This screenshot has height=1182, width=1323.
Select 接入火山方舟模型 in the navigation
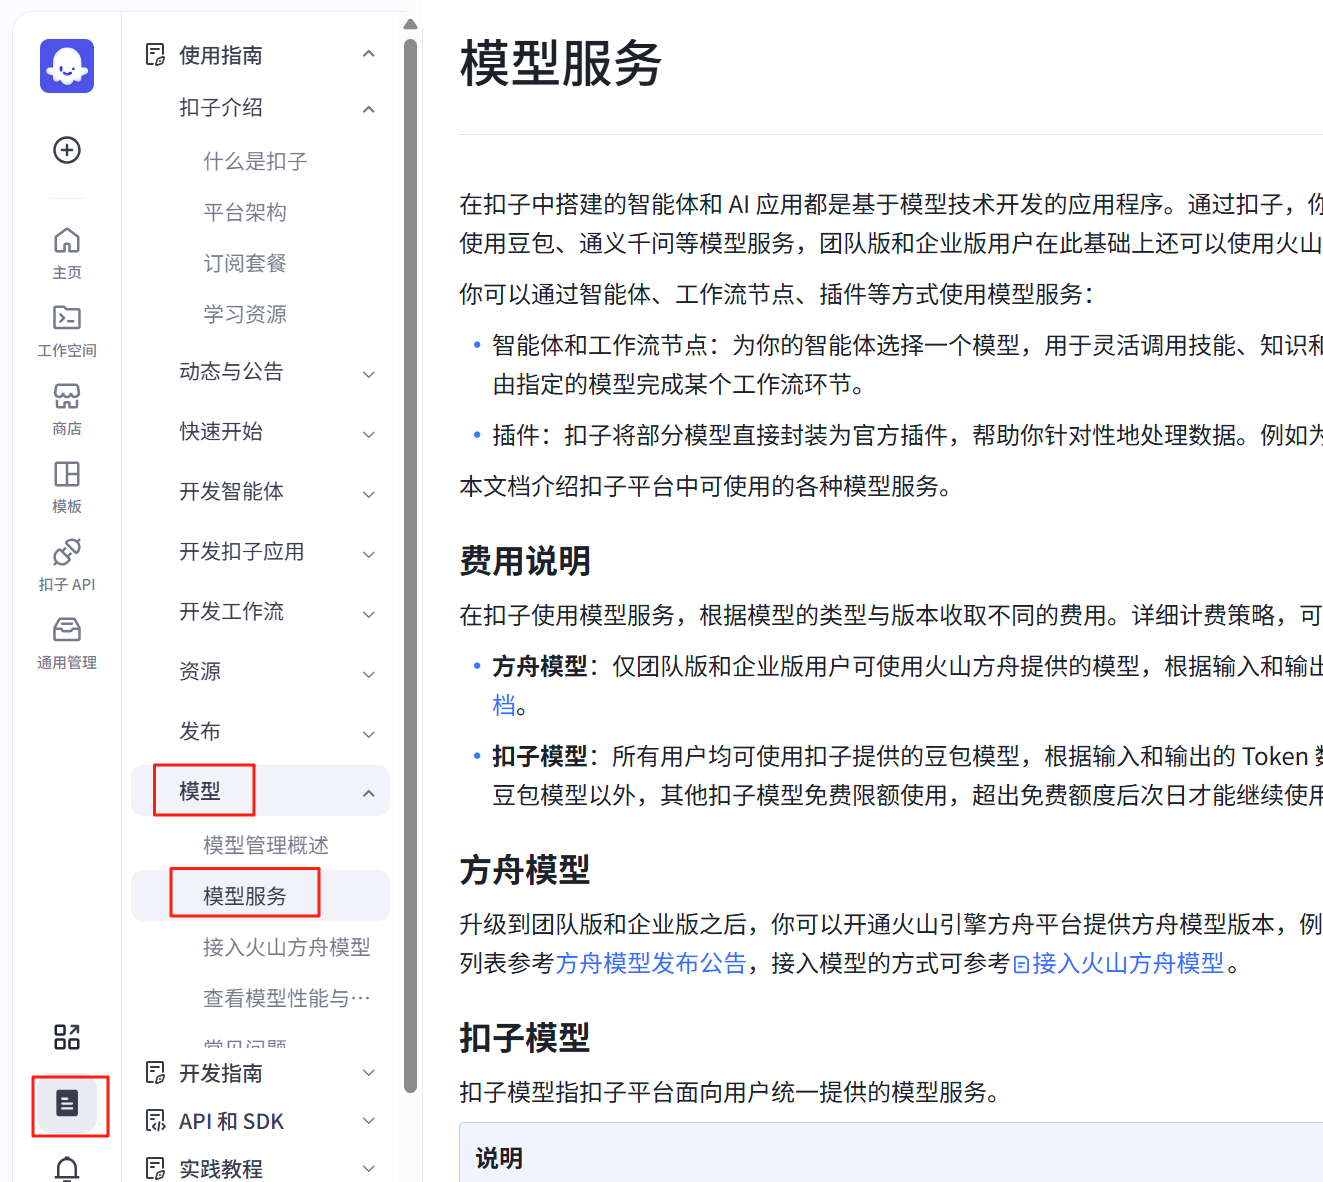[286, 947]
